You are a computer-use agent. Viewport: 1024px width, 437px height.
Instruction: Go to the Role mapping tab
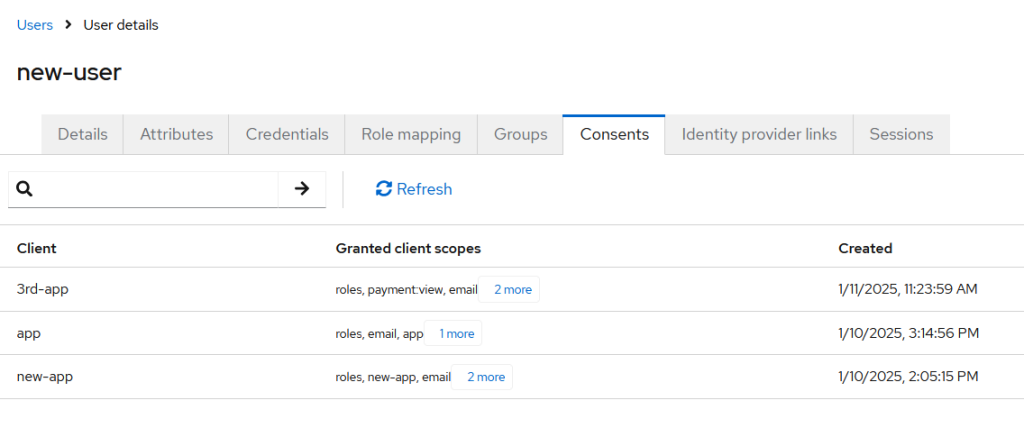(x=411, y=135)
